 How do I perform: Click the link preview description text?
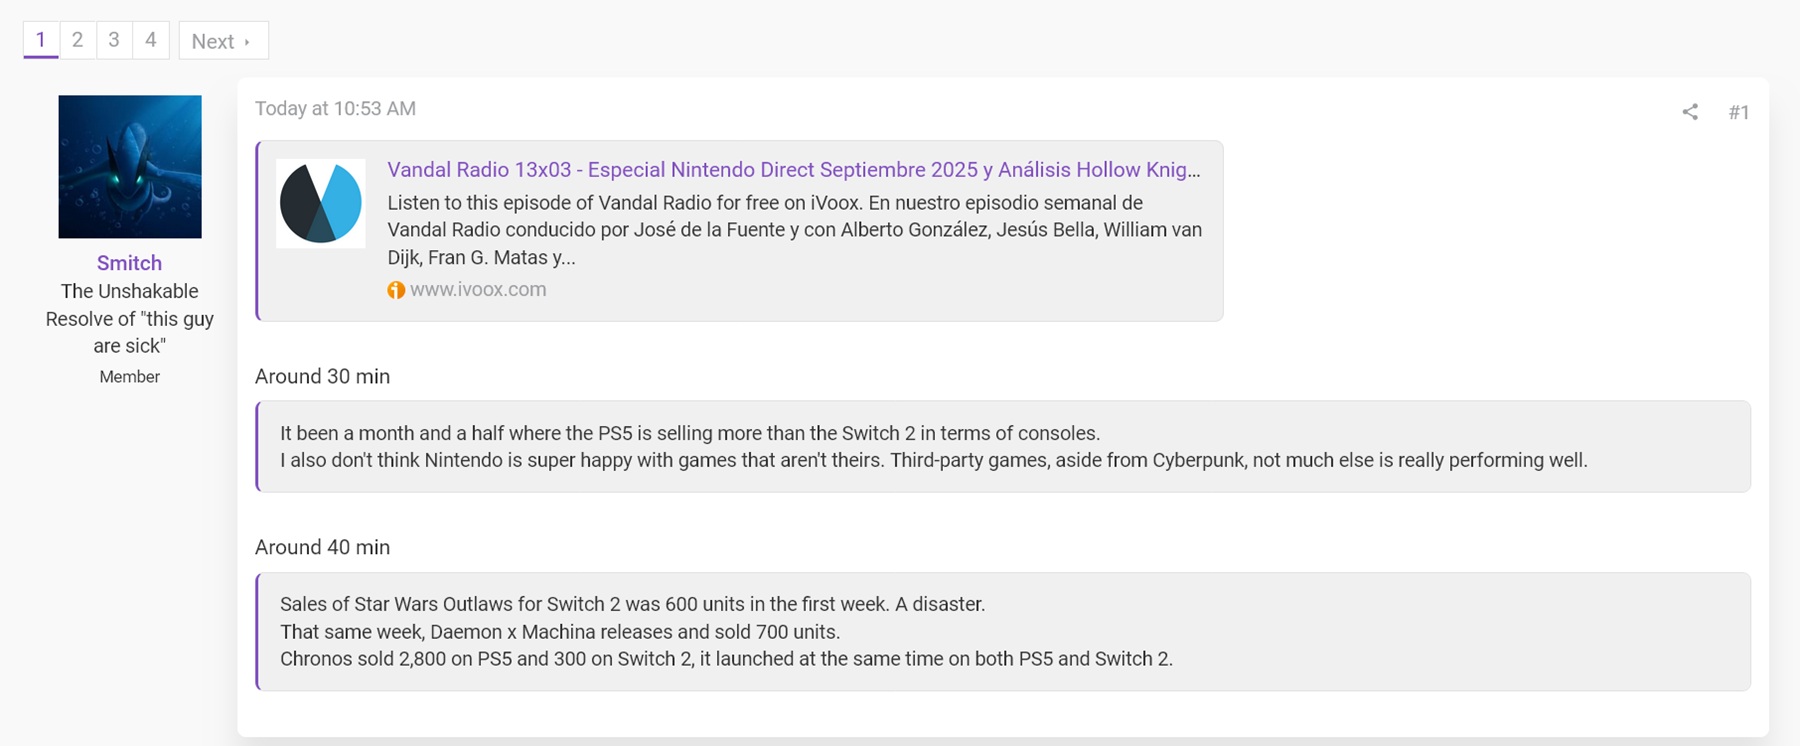pos(794,230)
